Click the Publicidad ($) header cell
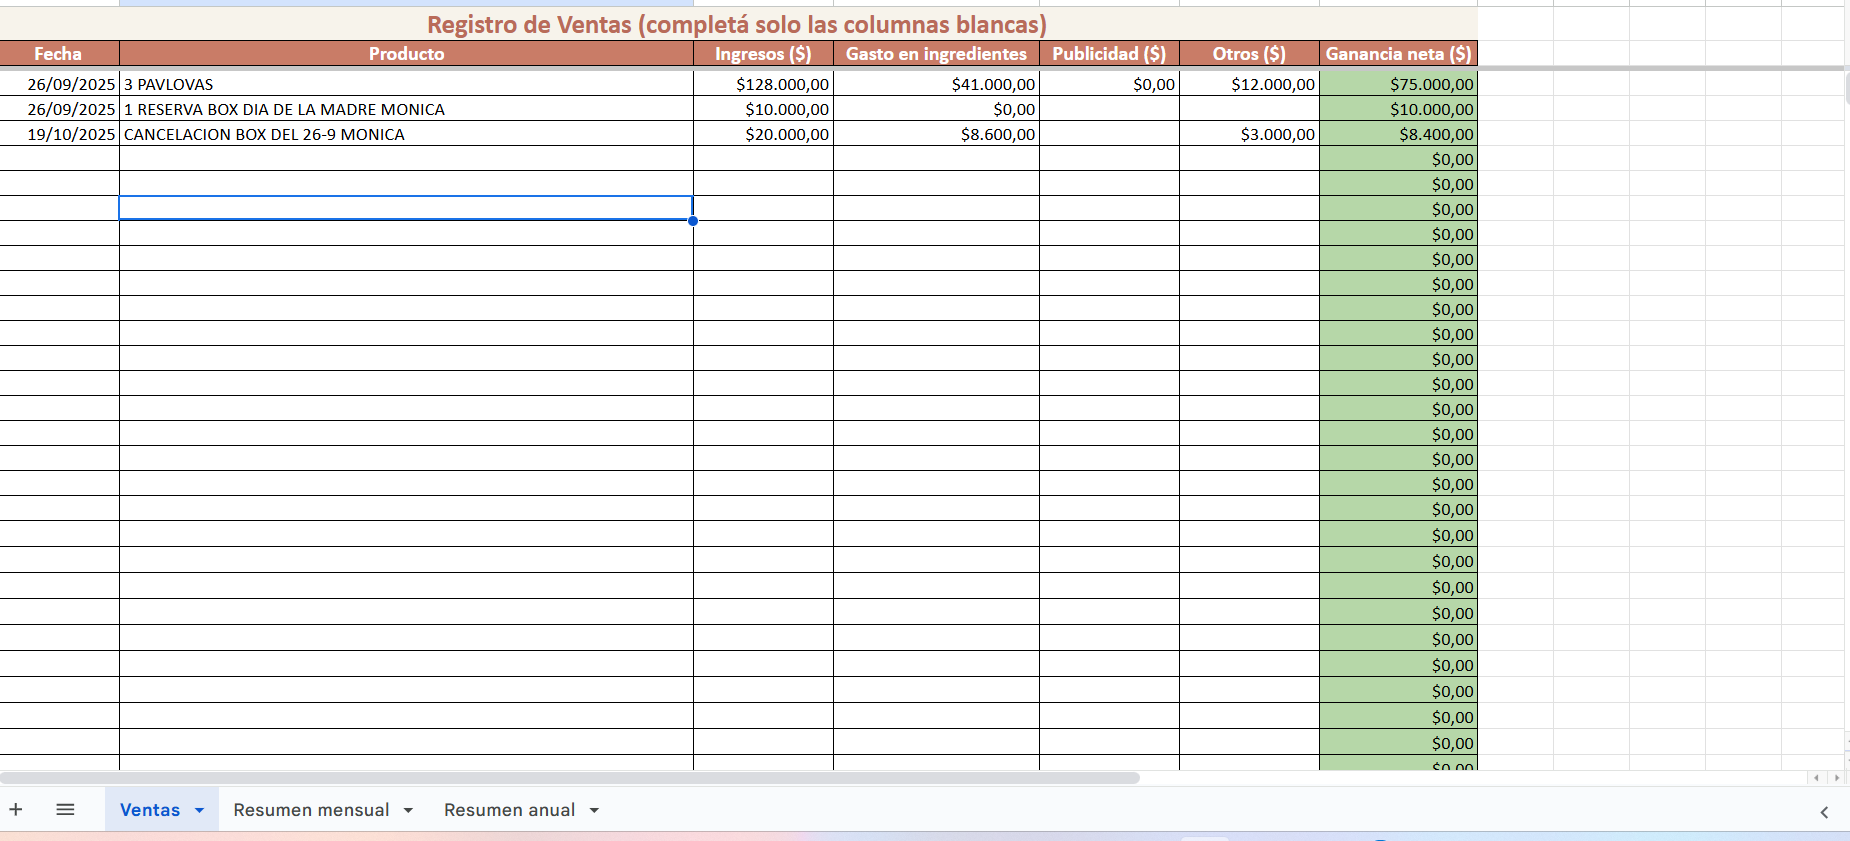Screen dimensions: 1850x841 click(1109, 54)
